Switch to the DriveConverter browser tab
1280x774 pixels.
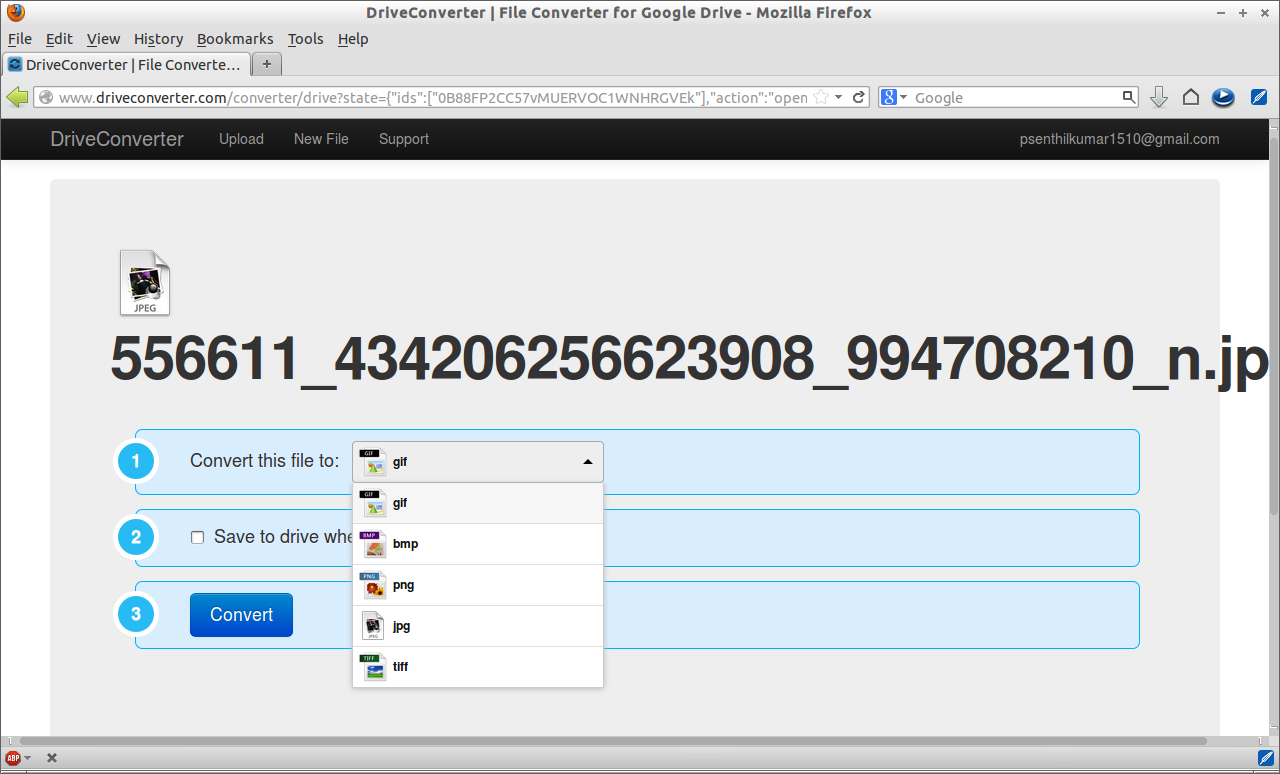pyautogui.click(x=126, y=64)
